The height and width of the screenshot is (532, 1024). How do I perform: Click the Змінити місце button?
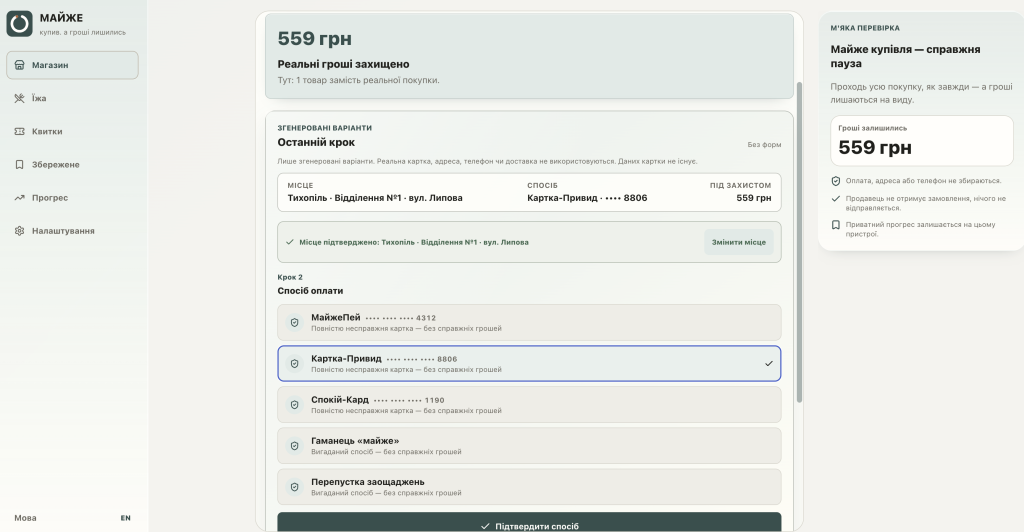click(739, 242)
